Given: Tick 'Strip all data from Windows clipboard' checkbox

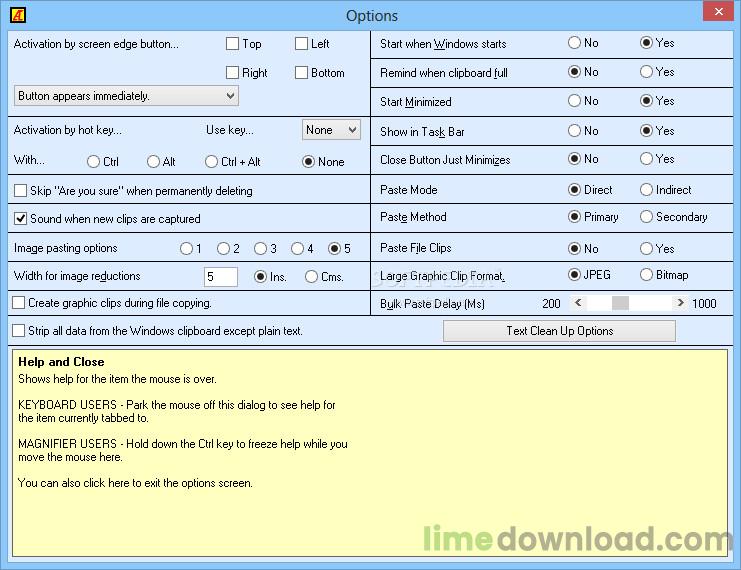Looking at the screenshot, I should pos(19,331).
